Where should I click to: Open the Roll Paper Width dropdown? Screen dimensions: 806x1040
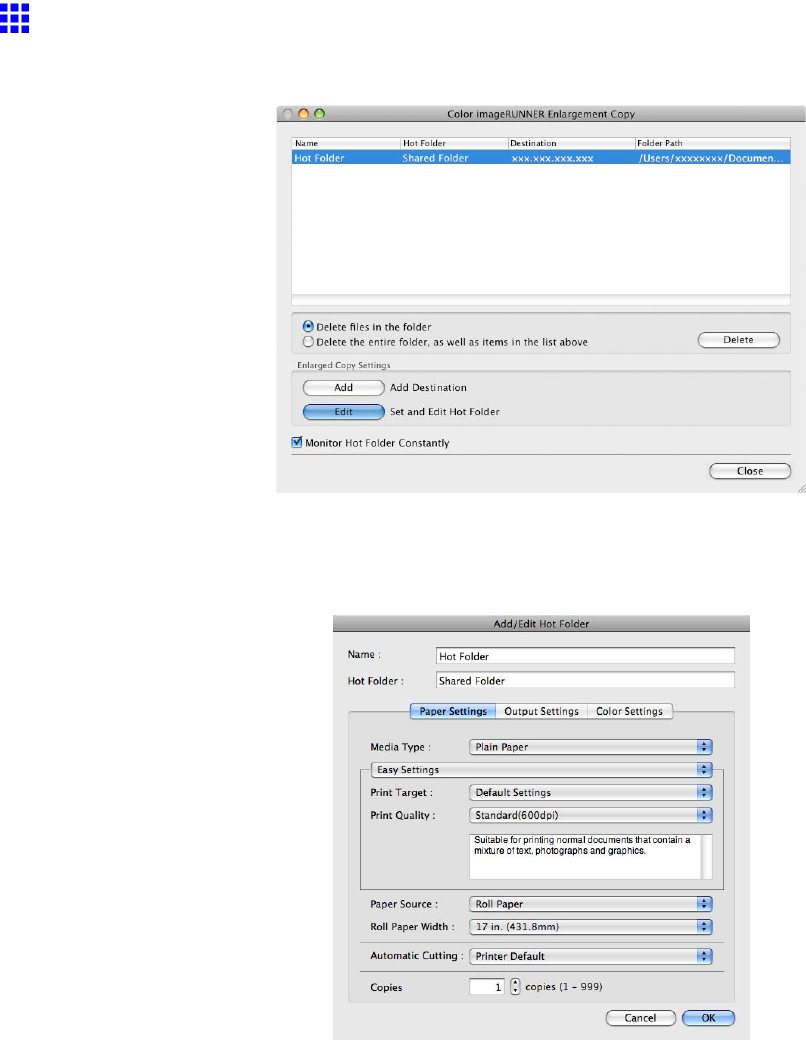click(590, 927)
